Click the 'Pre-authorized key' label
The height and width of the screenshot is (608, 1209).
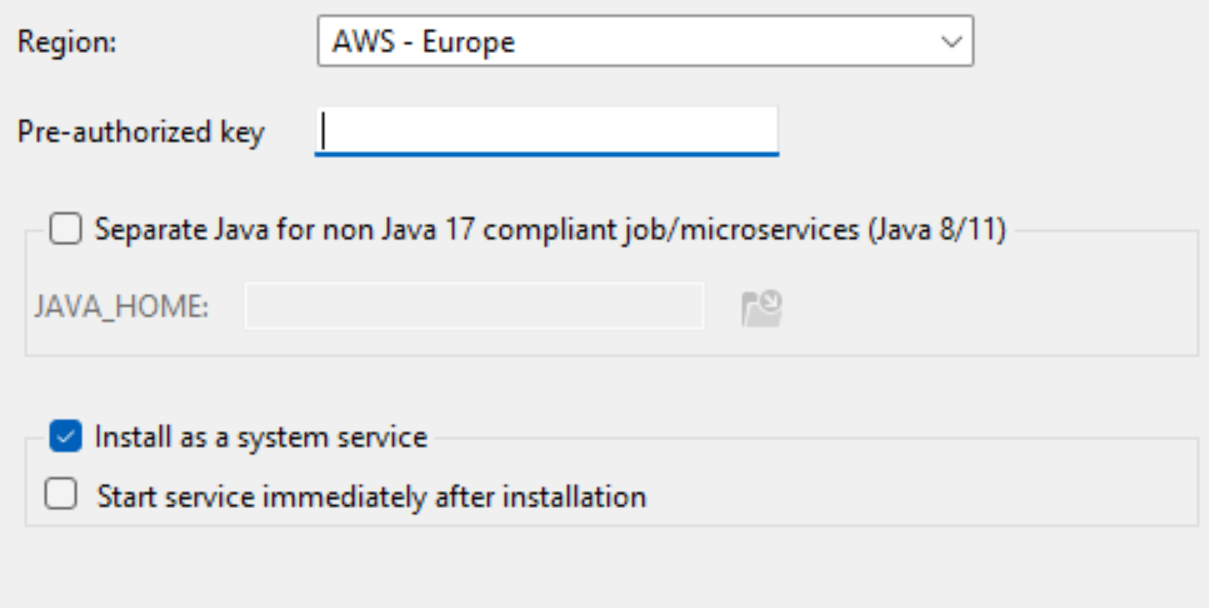tap(141, 131)
